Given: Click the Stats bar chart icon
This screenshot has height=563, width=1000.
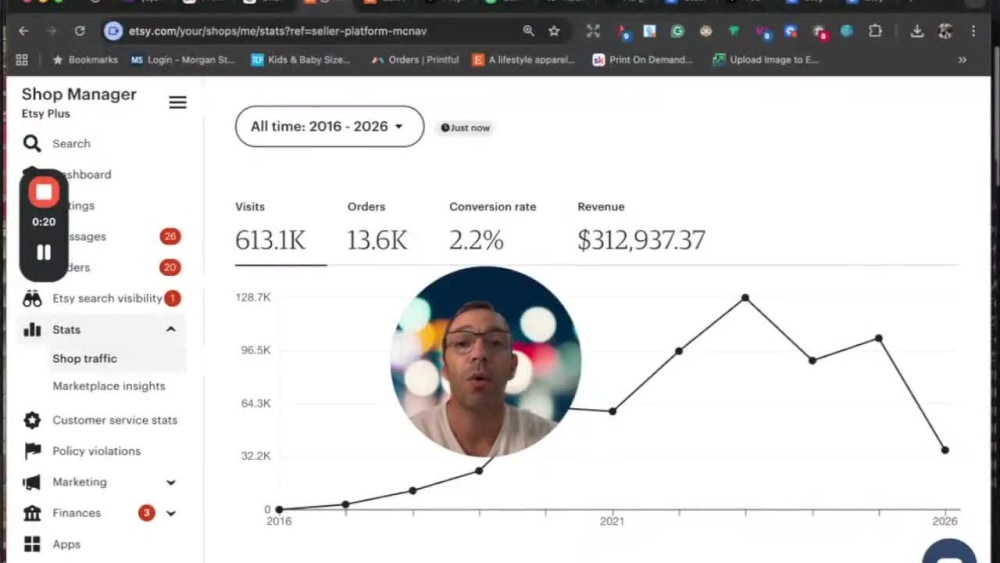Looking at the screenshot, I should point(32,330).
